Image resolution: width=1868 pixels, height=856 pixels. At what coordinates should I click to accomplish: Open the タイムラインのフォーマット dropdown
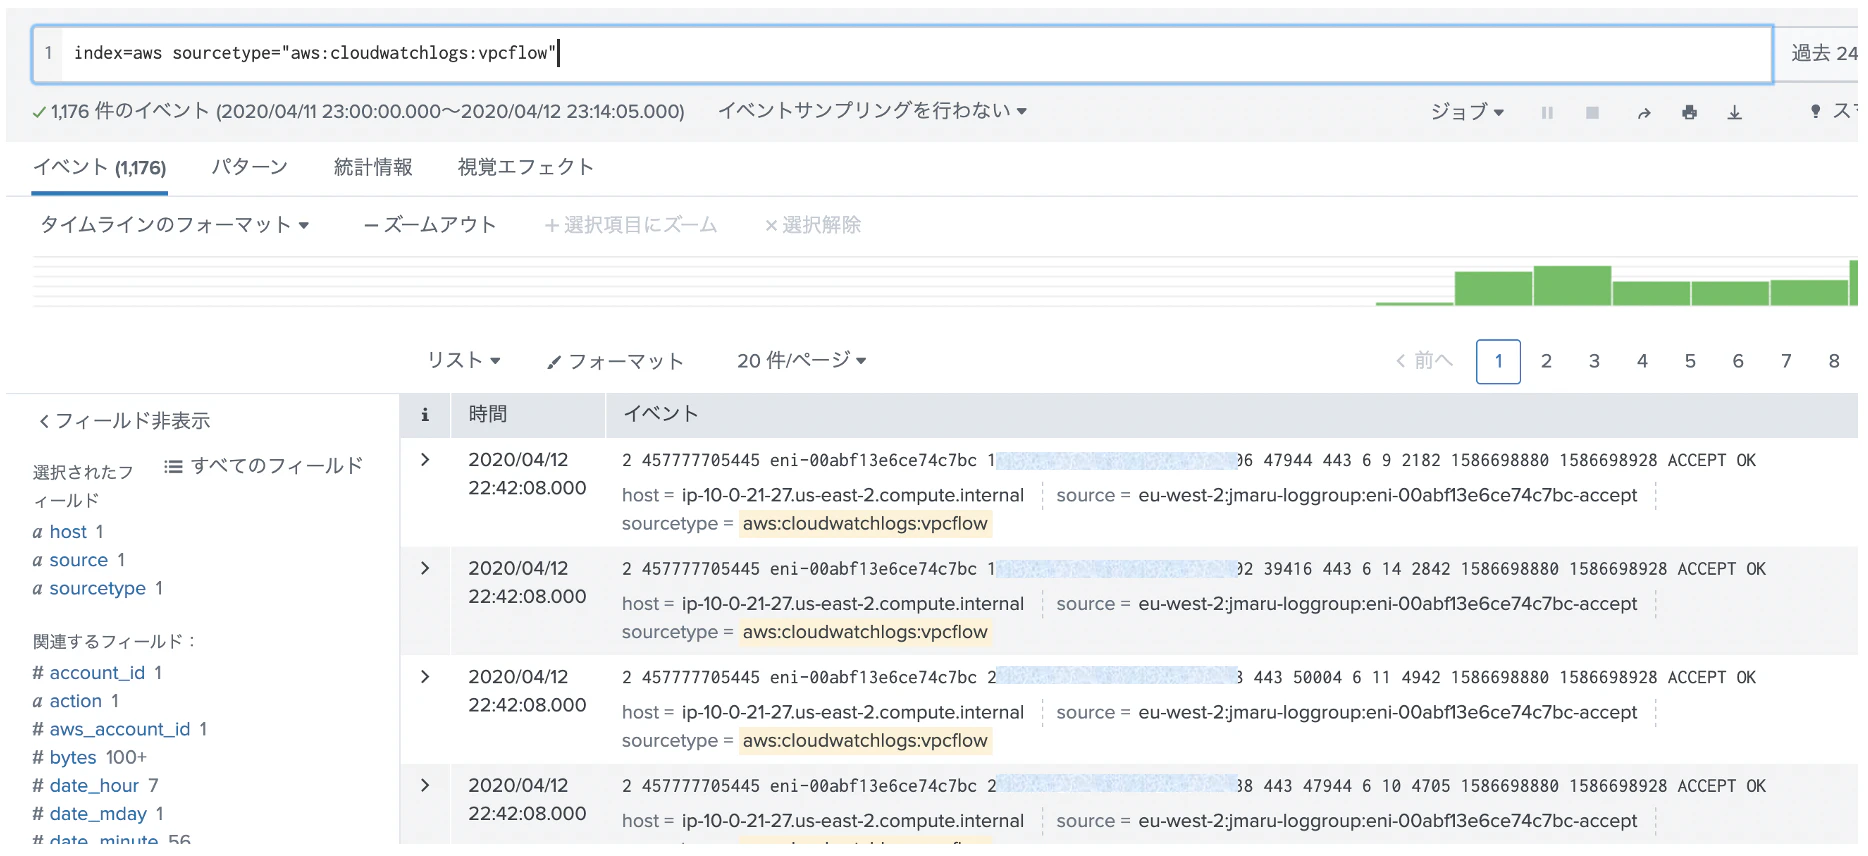point(174,225)
